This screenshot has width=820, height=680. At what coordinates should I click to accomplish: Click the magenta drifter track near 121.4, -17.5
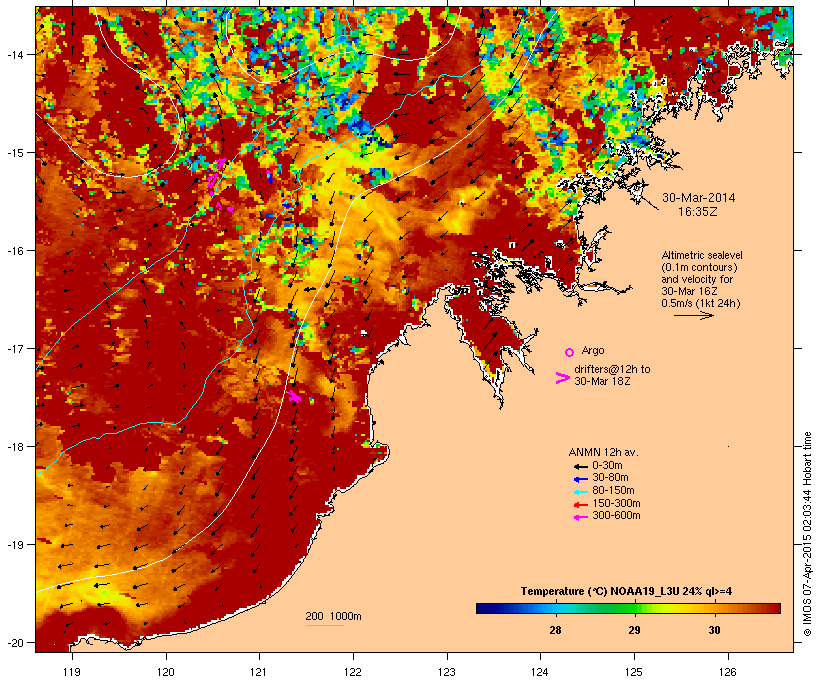295,396
